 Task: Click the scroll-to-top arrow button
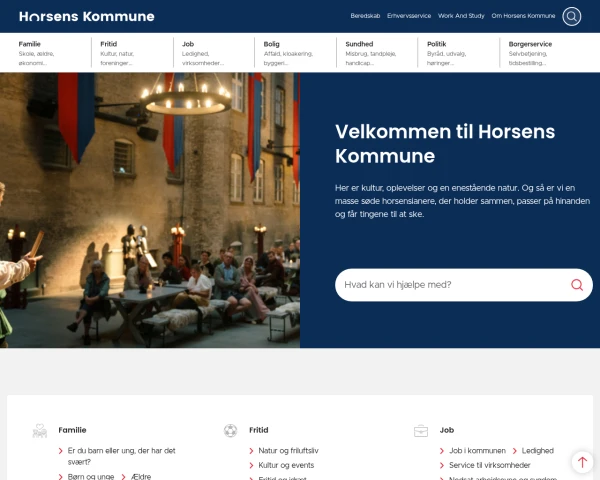coord(582,462)
